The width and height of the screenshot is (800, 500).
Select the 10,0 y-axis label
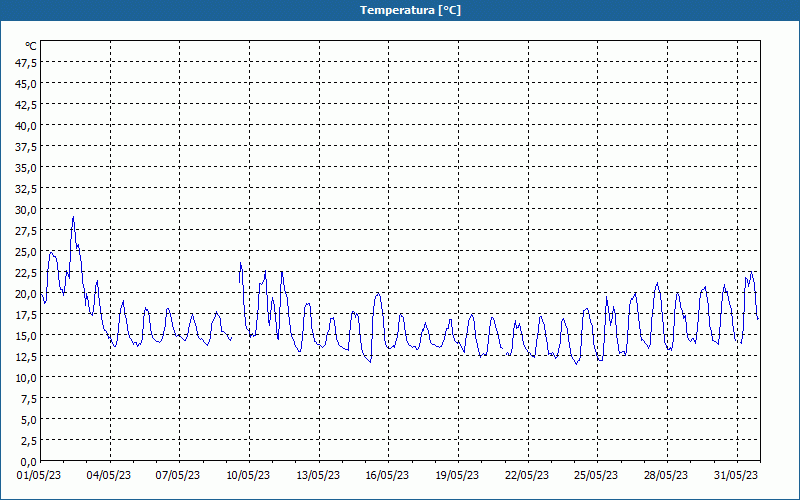pos(27,378)
